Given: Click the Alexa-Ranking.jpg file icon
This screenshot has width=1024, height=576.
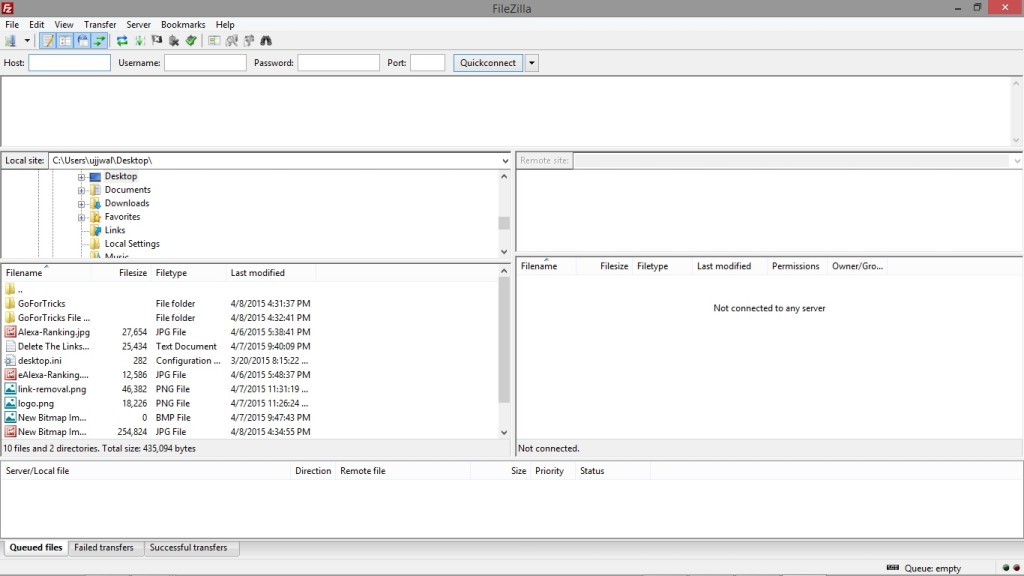Looking at the screenshot, I should pos(10,332).
